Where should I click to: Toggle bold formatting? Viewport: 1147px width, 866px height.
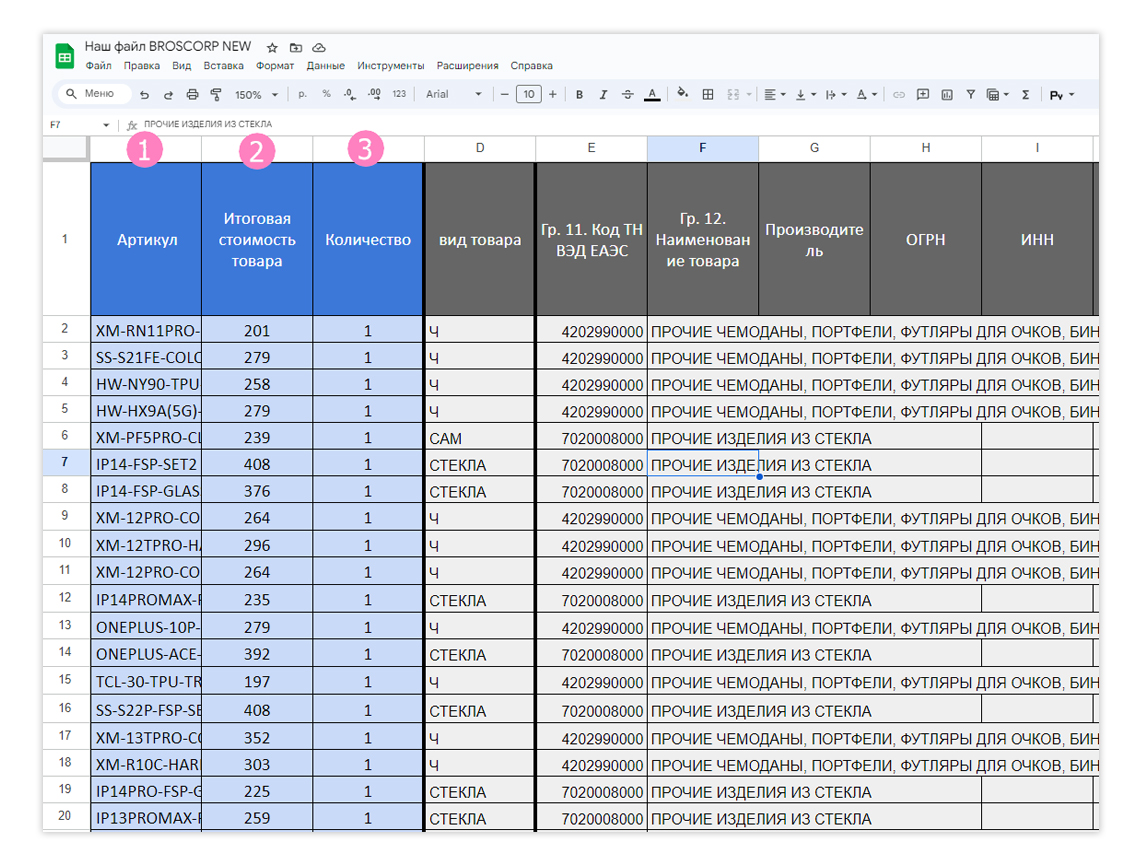[579, 94]
